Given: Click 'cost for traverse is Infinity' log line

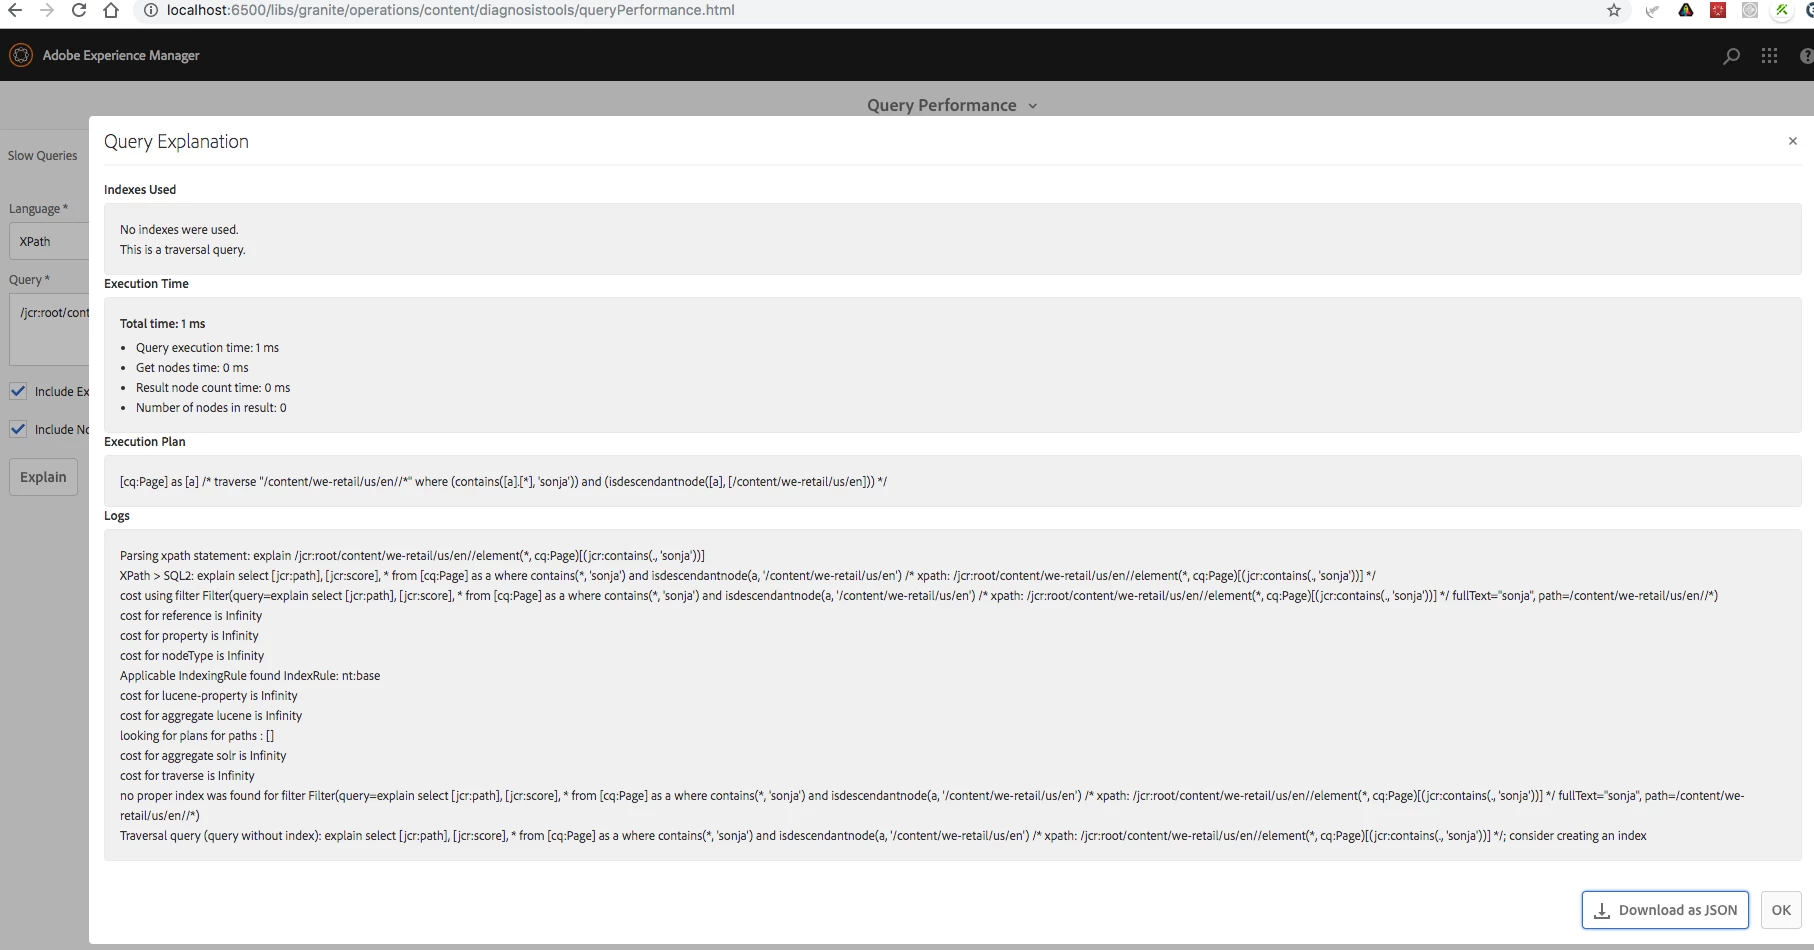Looking at the screenshot, I should pyautogui.click(x=187, y=775).
